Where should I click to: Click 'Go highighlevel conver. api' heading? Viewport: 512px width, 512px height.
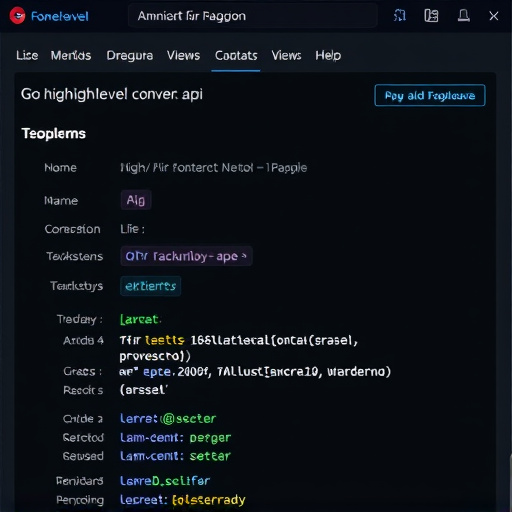pyautogui.click(x=112, y=94)
